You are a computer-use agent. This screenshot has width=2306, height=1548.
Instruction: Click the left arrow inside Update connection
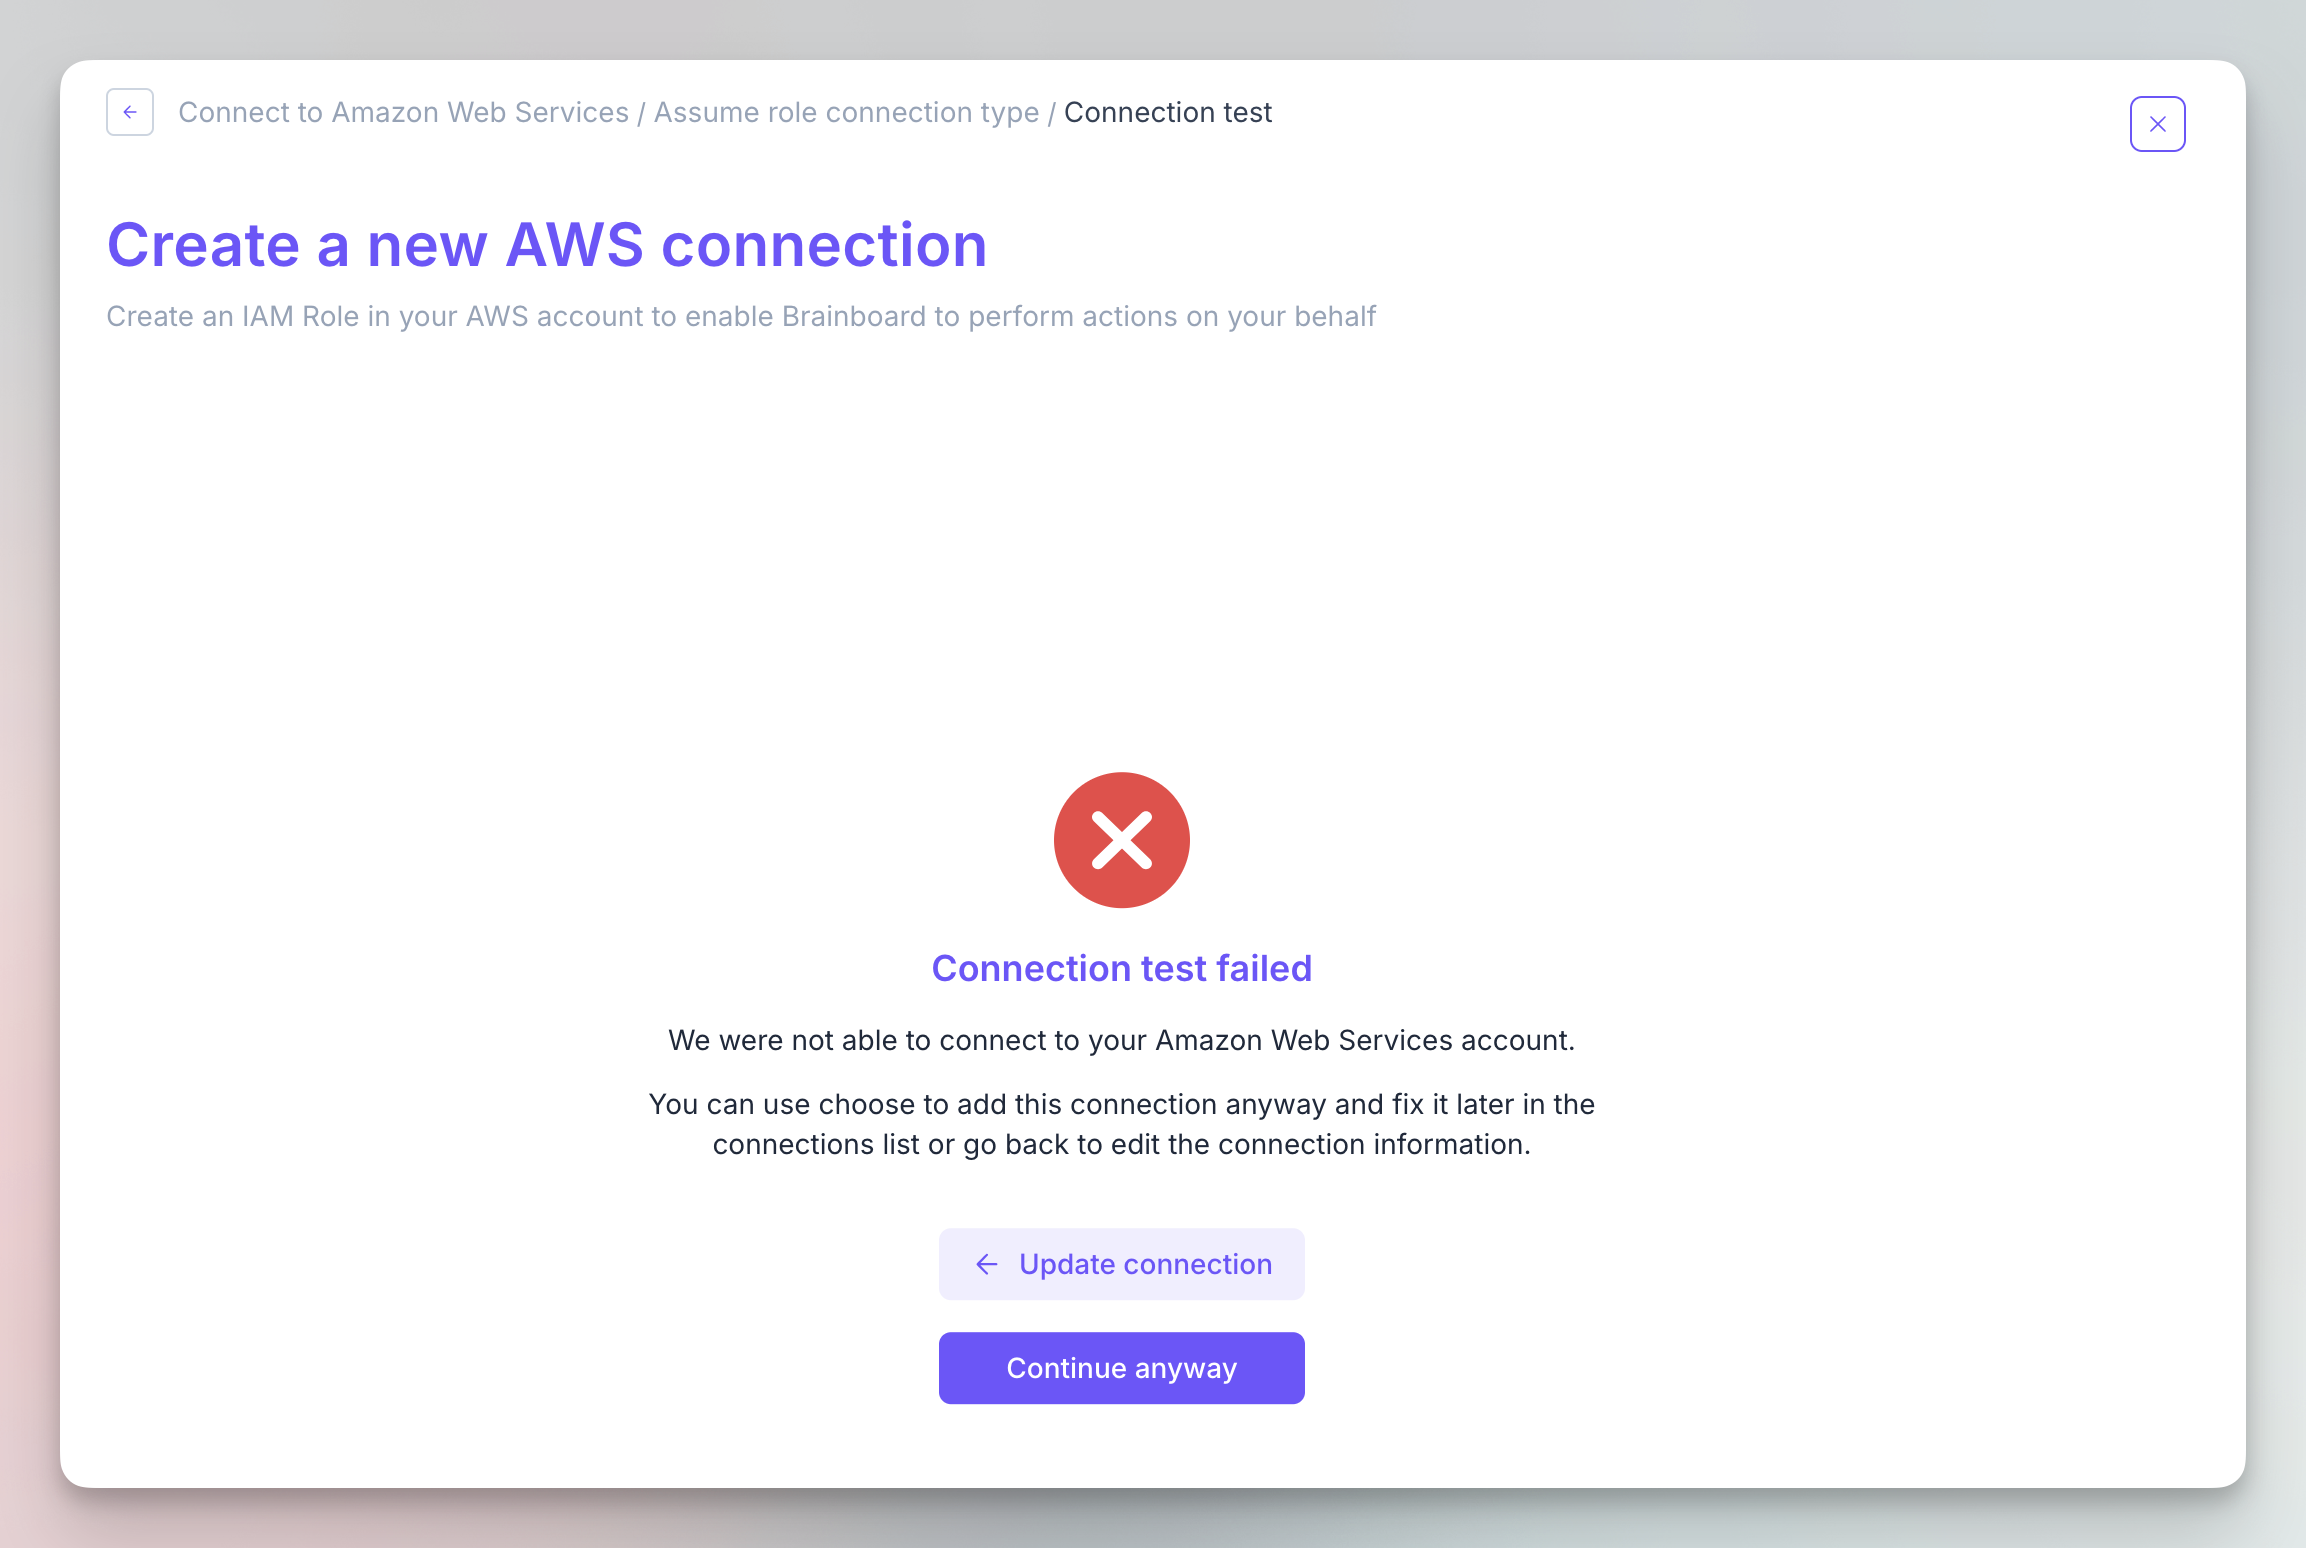987,1264
